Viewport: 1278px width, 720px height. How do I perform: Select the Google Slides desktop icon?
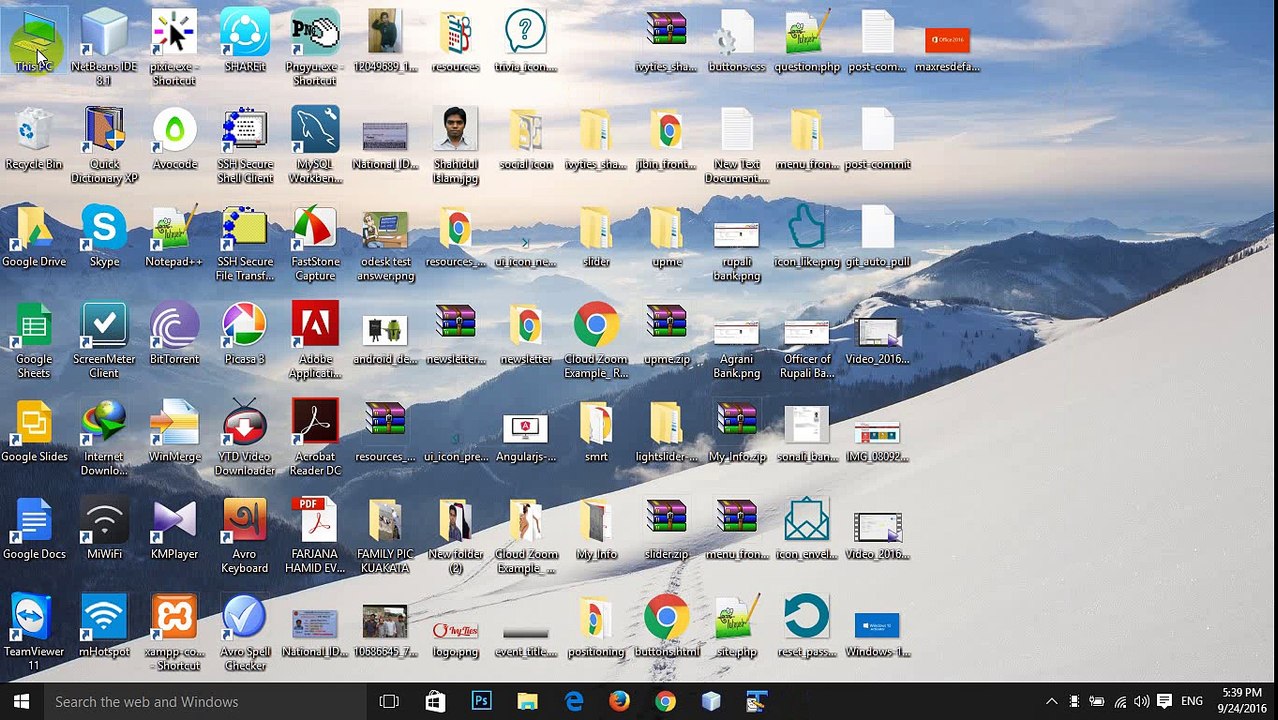(34, 431)
